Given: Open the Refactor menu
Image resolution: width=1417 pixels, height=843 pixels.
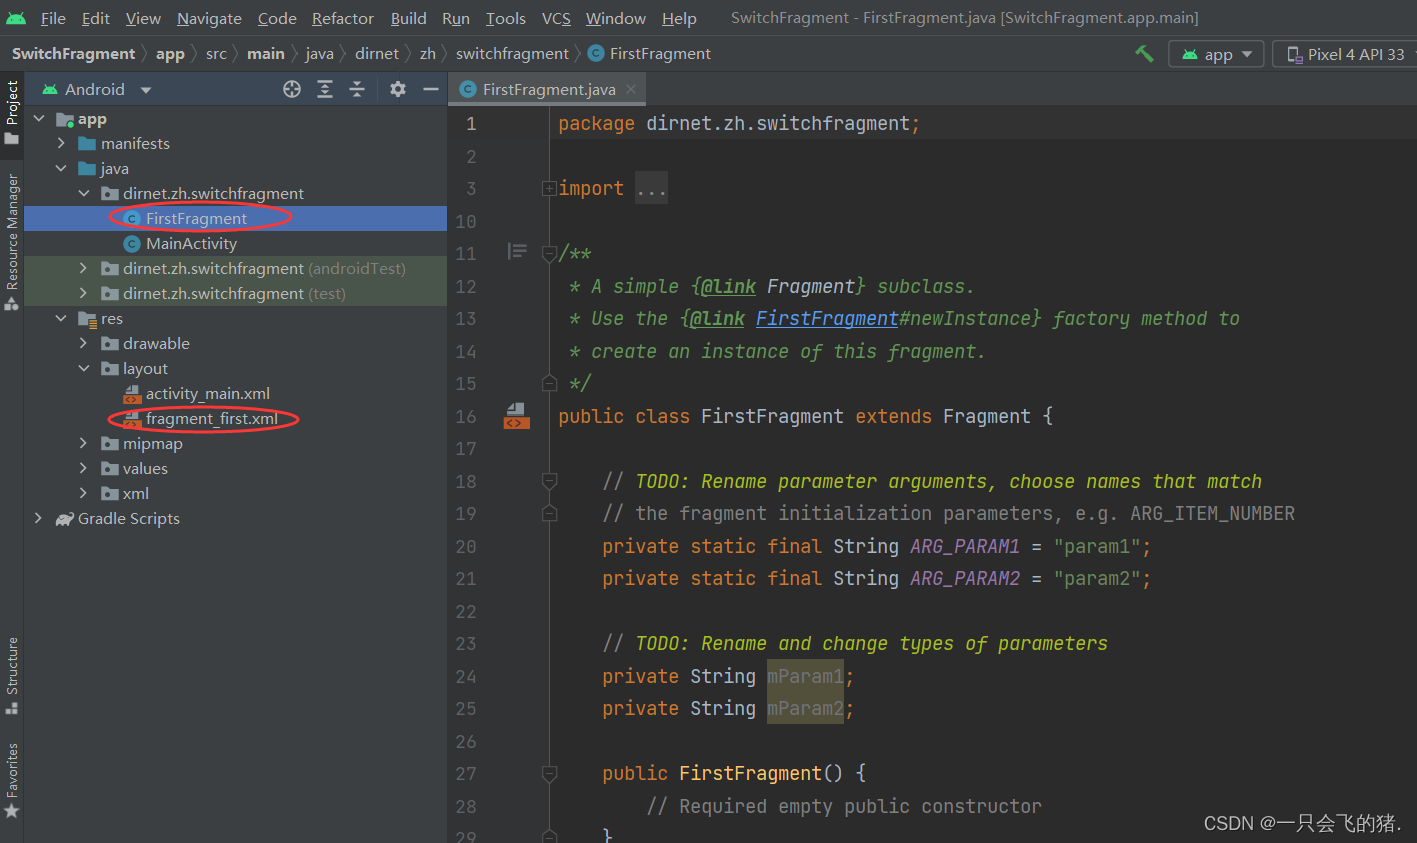Looking at the screenshot, I should coord(343,18).
